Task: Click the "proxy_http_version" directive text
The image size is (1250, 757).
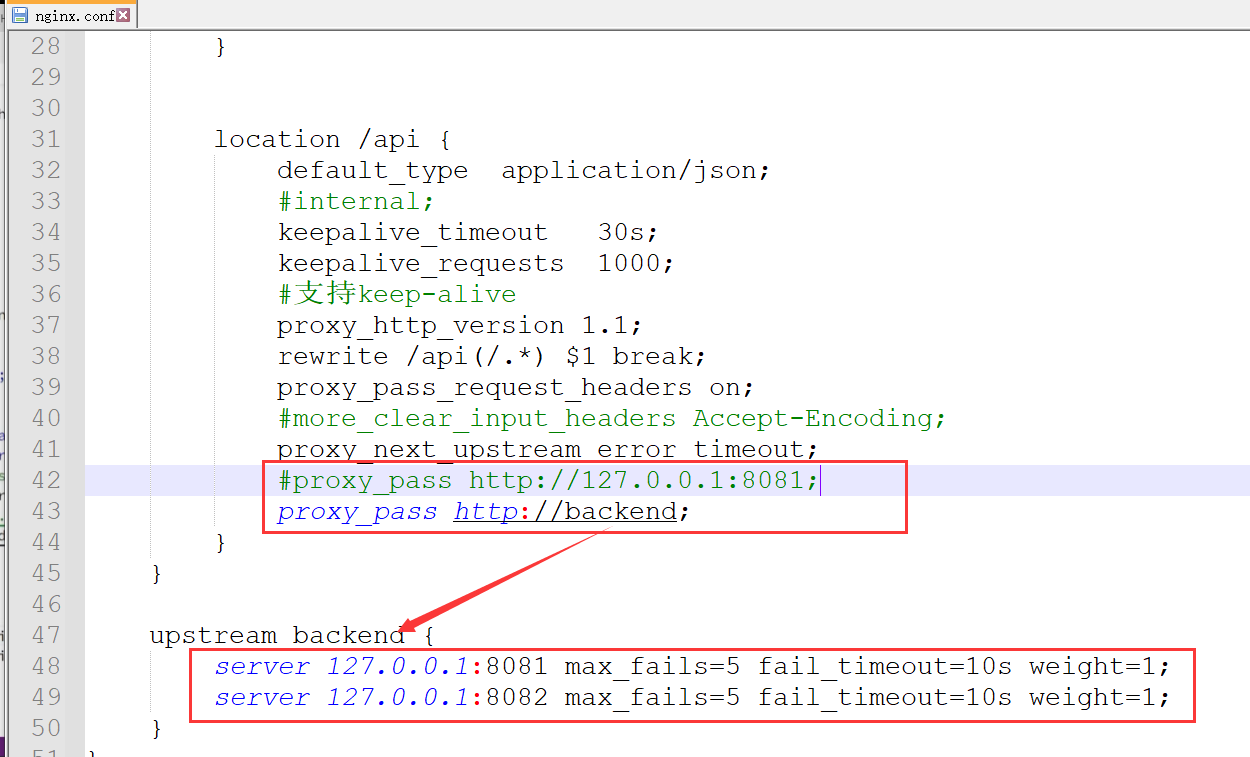Action: coord(420,325)
